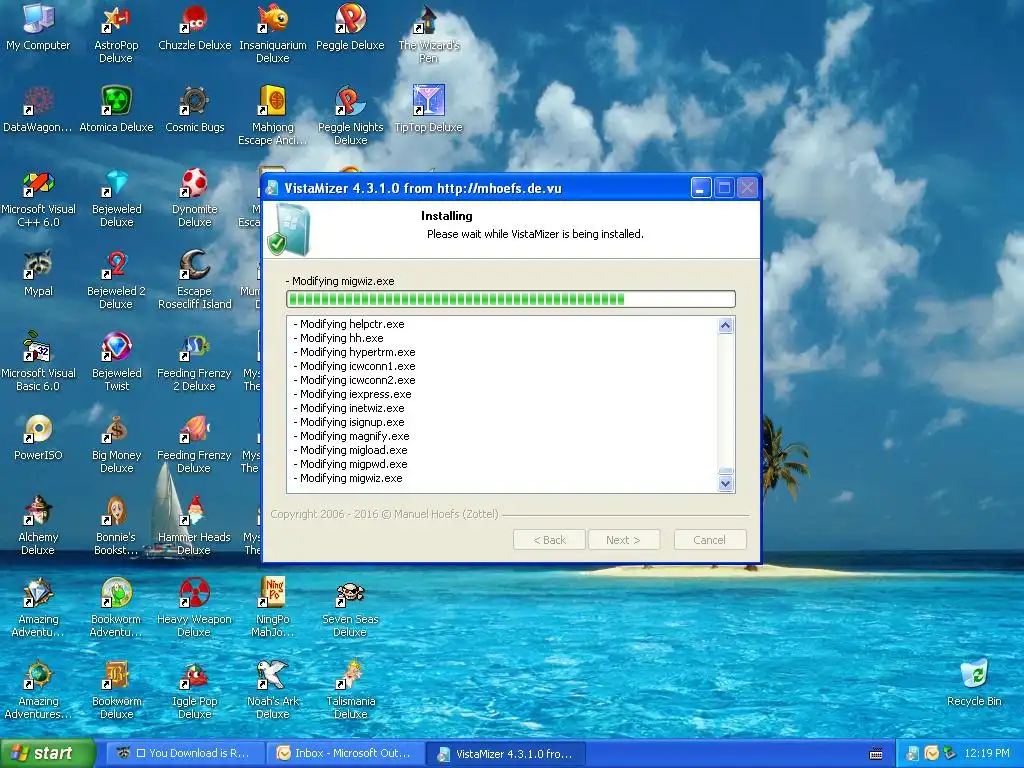Select 'Modifying migpwd.exe' log line
This screenshot has height=768, width=1024.
click(350, 464)
